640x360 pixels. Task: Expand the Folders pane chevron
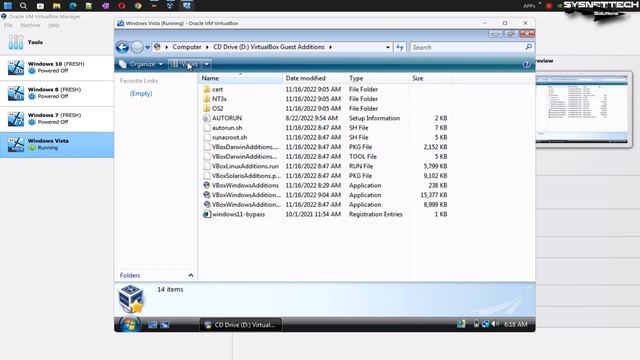[x=191, y=276]
